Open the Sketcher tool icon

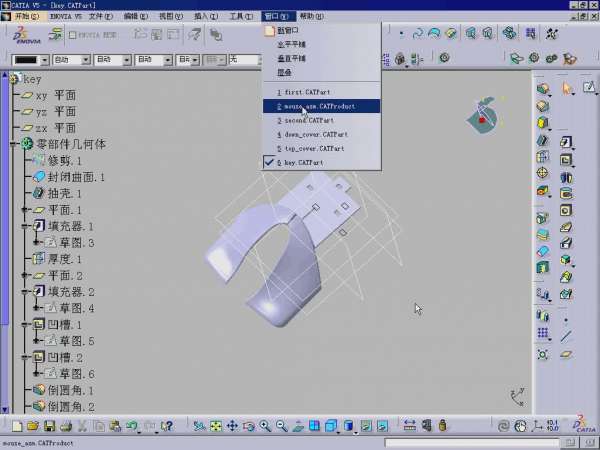(x=590, y=88)
